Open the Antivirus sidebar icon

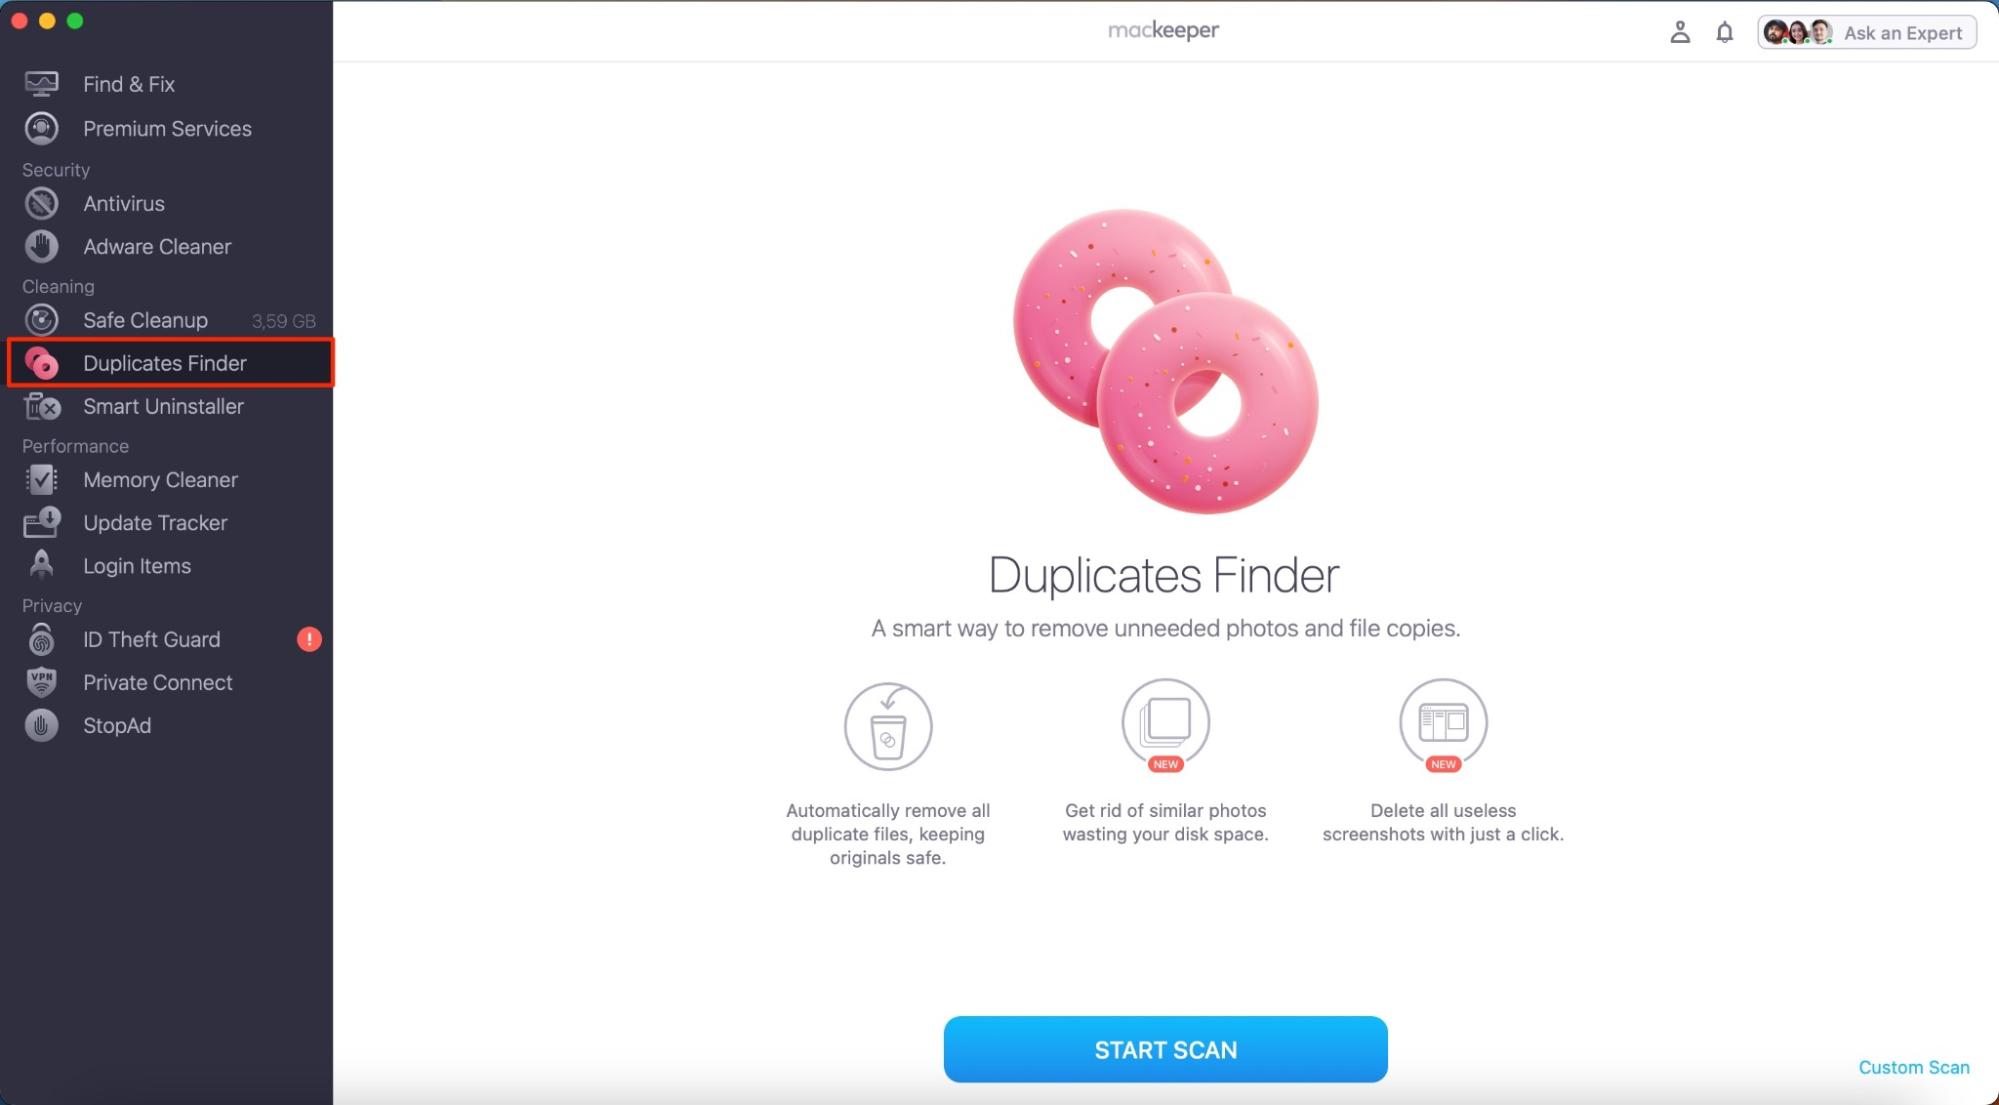(x=41, y=203)
